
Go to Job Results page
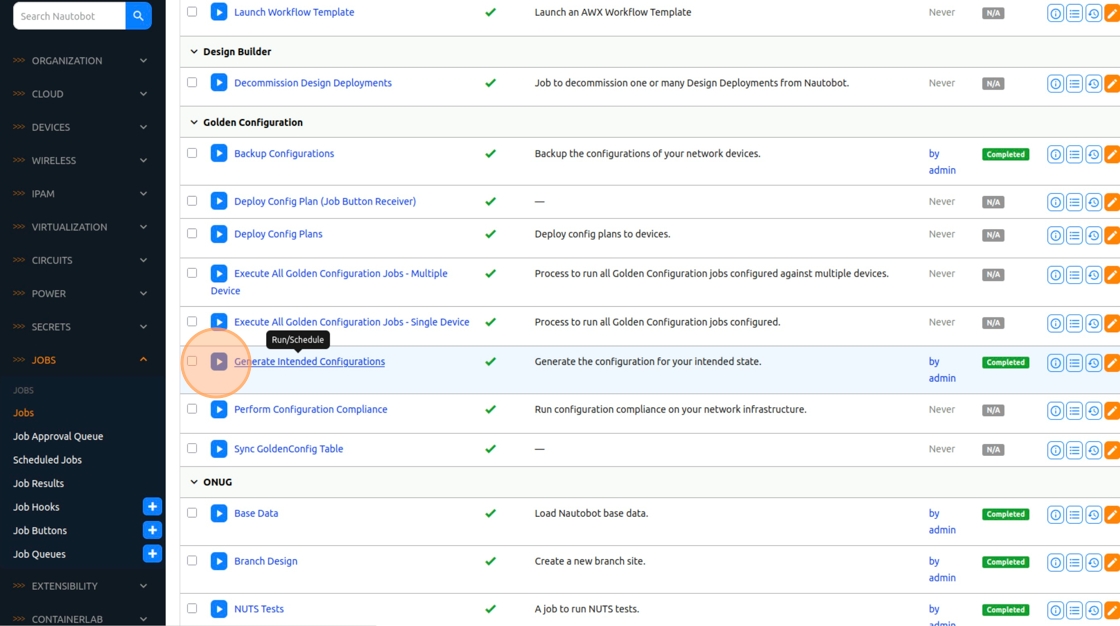pyautogui.click(x=38, y=483)
